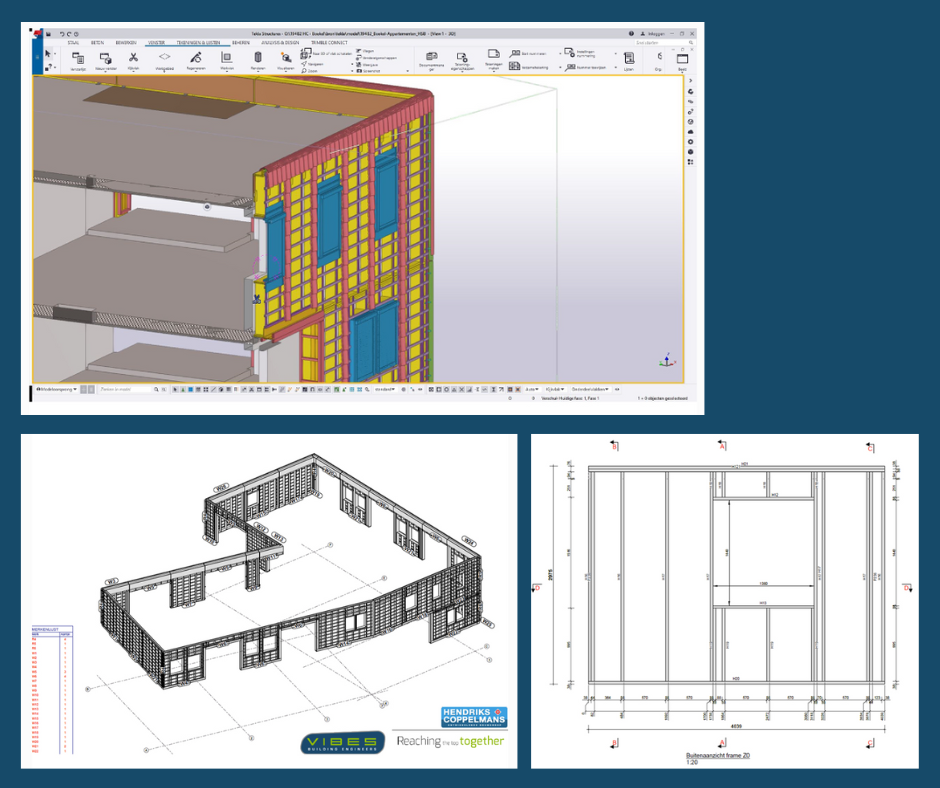
Task: Click the Lijsten reports icon
Action: click(629, 60)
